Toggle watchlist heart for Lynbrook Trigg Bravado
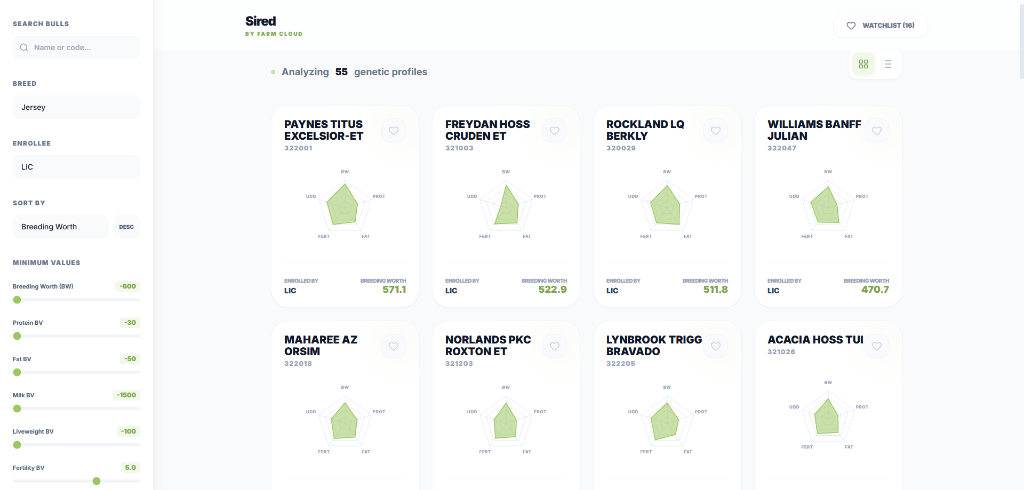The image size is (1024, 490). tap(716, 346)
